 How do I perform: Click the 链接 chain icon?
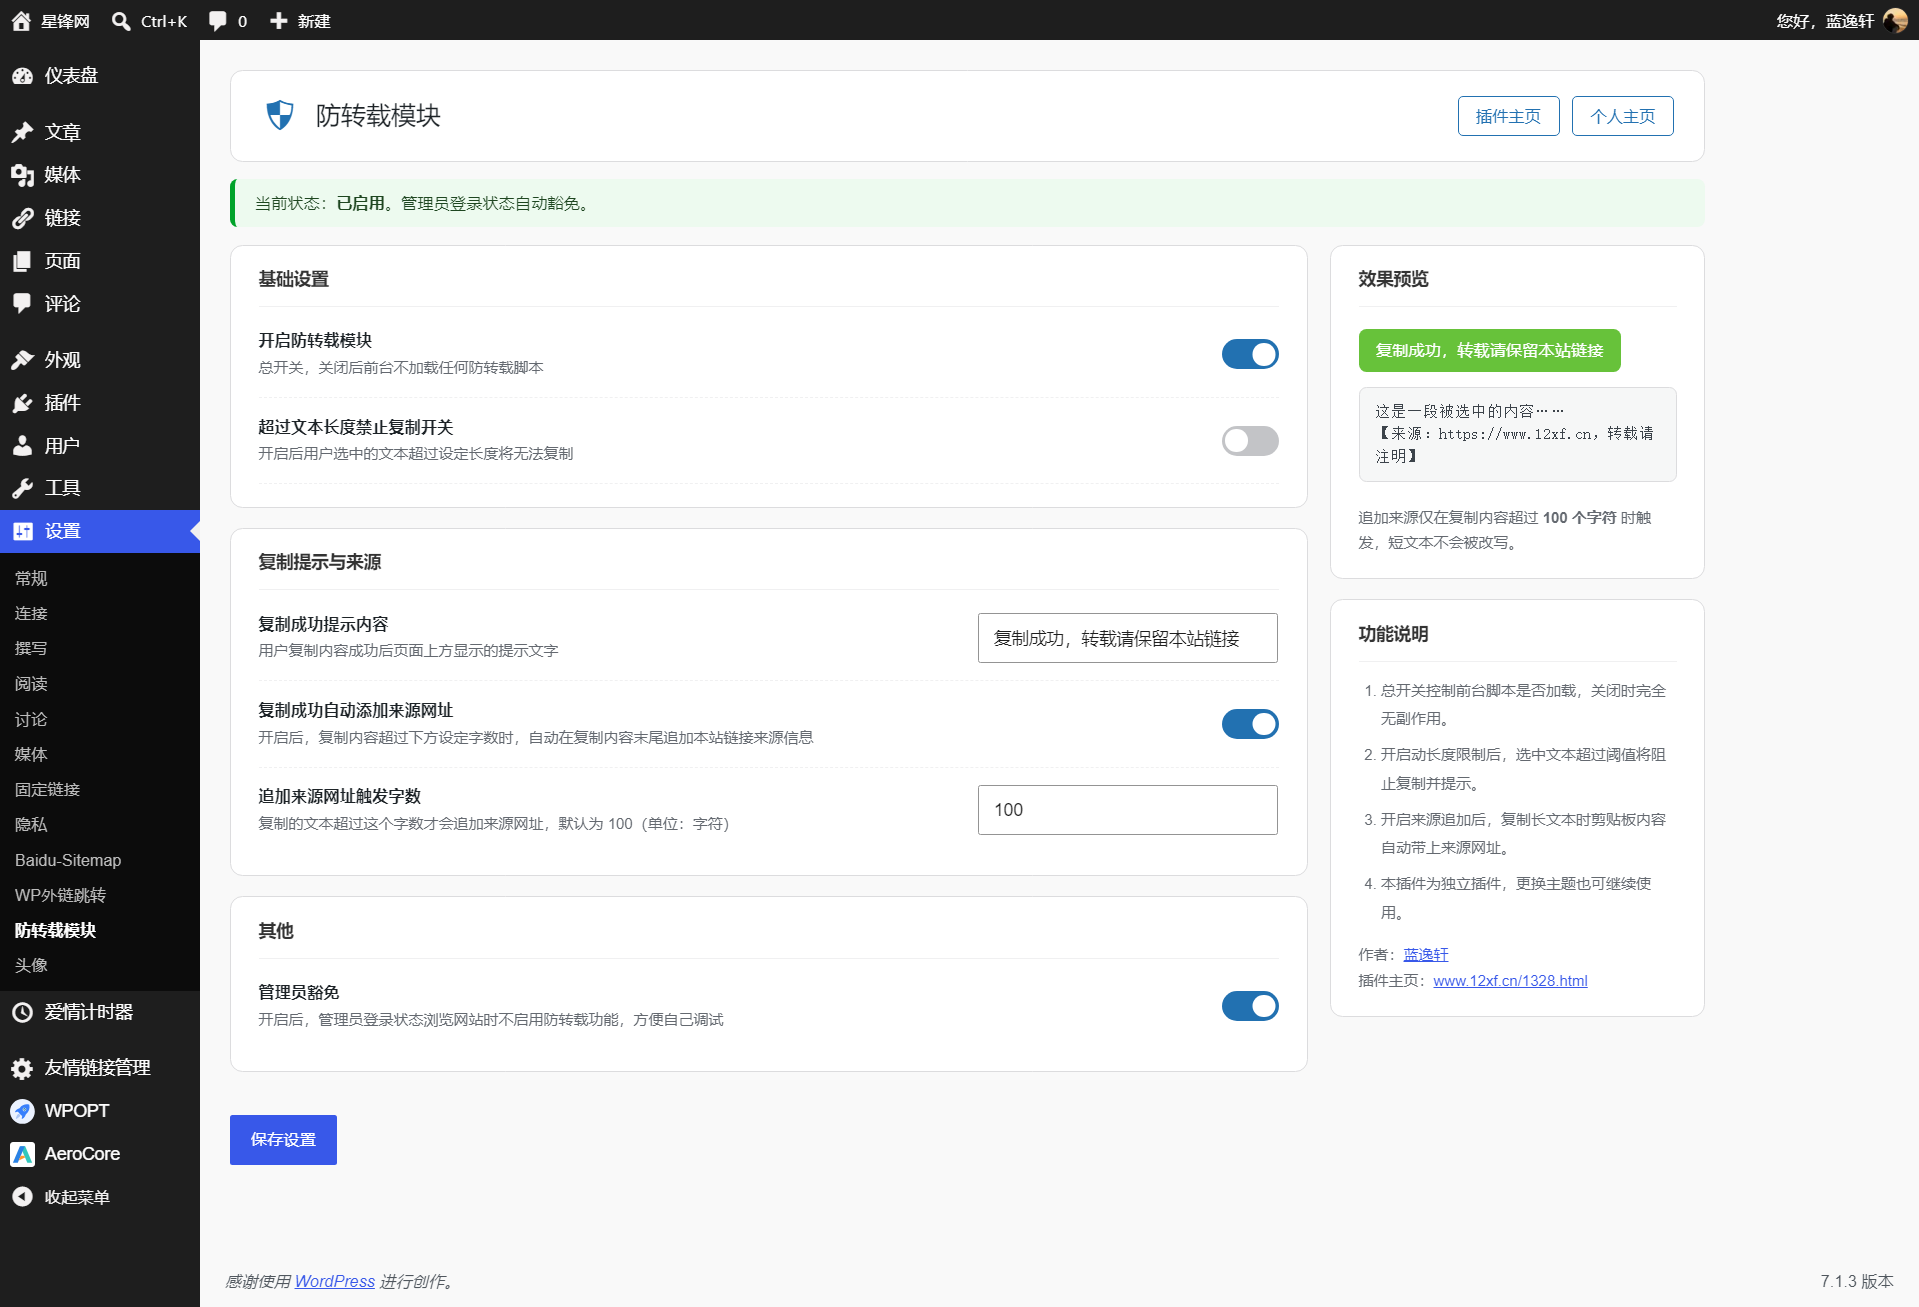pyautogui.click(x=22, y=218)
